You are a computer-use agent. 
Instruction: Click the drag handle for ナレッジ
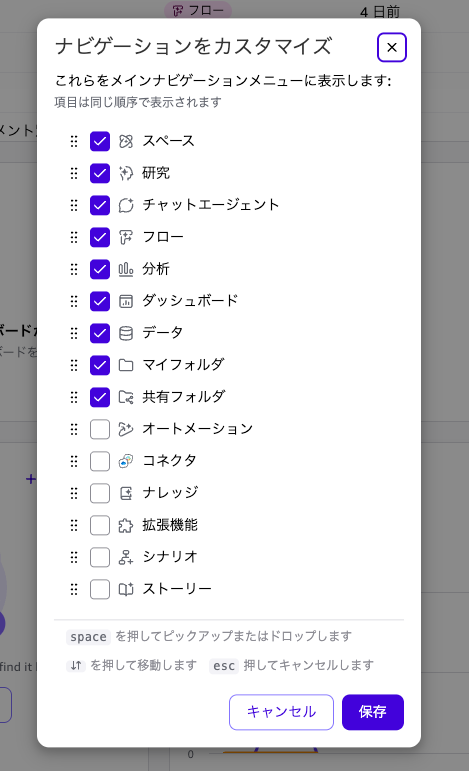[x=74, y=493]
